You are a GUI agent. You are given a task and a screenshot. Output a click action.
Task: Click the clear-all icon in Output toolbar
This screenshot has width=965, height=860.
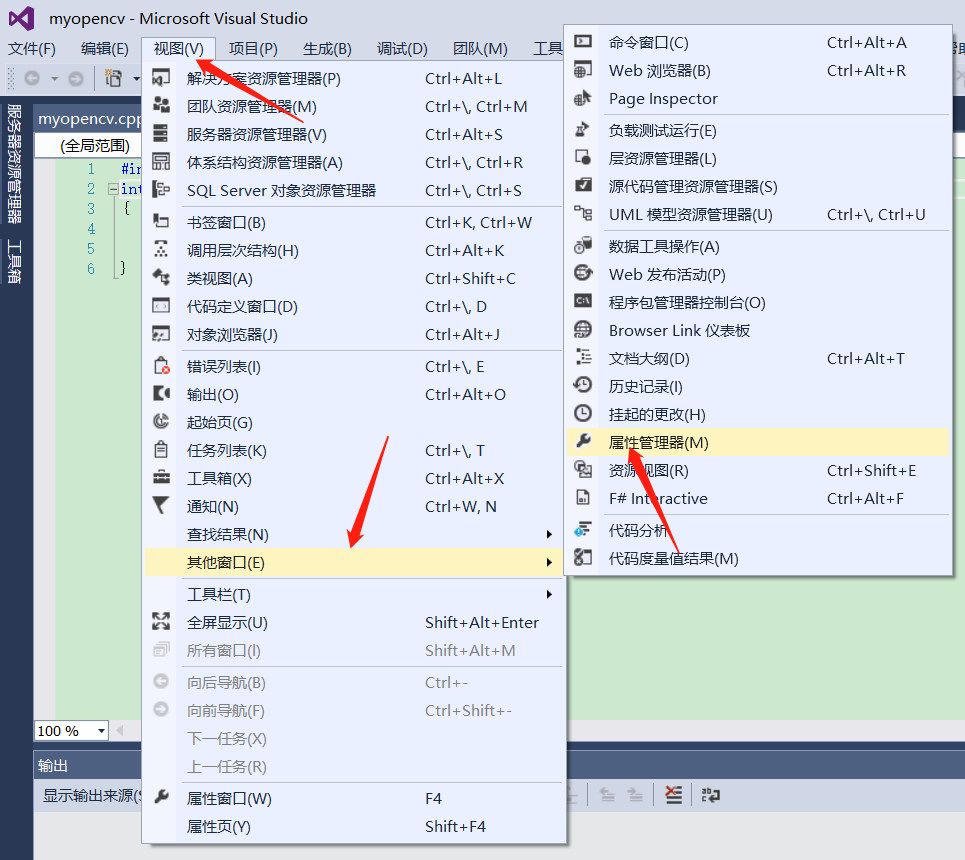tap(673, 795)
